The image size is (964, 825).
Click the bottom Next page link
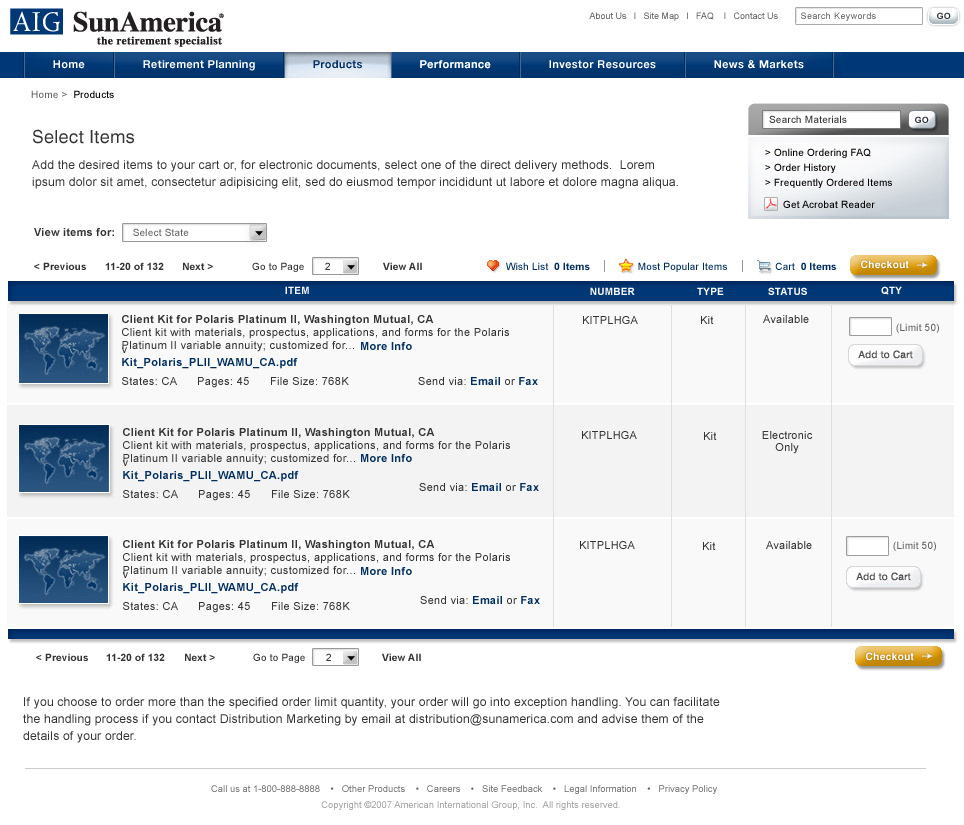click(x=200, y=658)
